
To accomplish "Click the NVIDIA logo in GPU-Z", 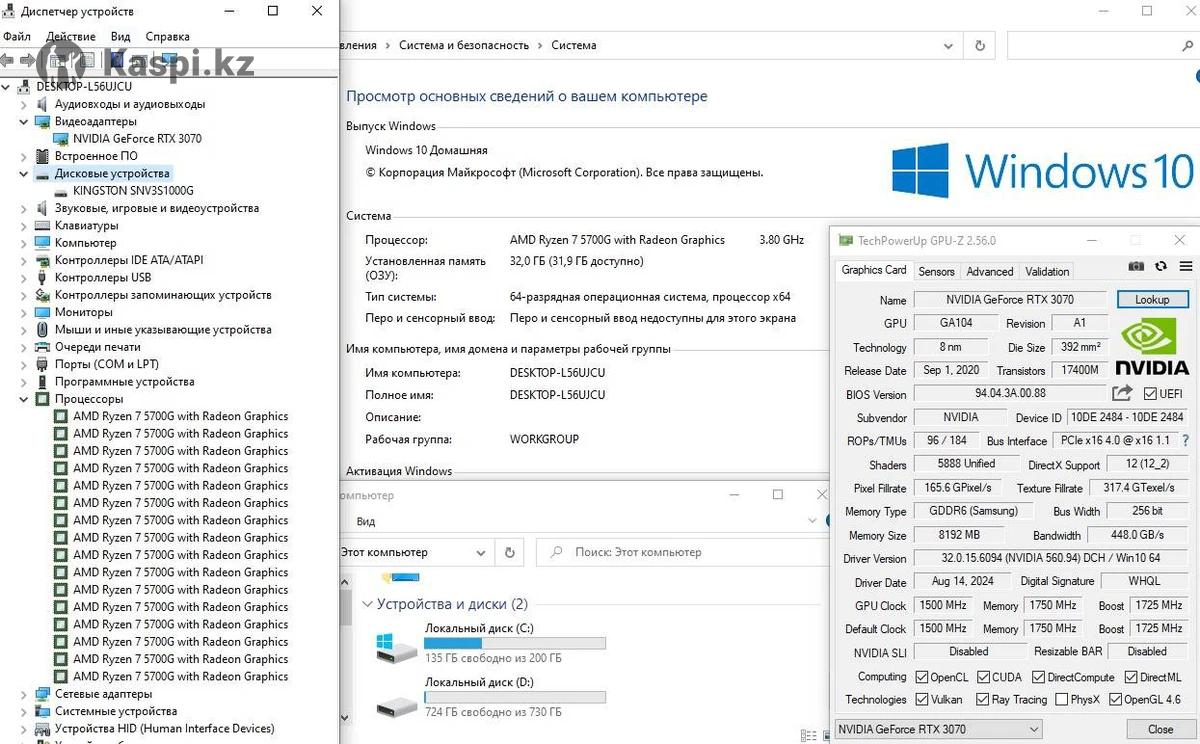I will pyautogui.click(x=1152, y=345).
